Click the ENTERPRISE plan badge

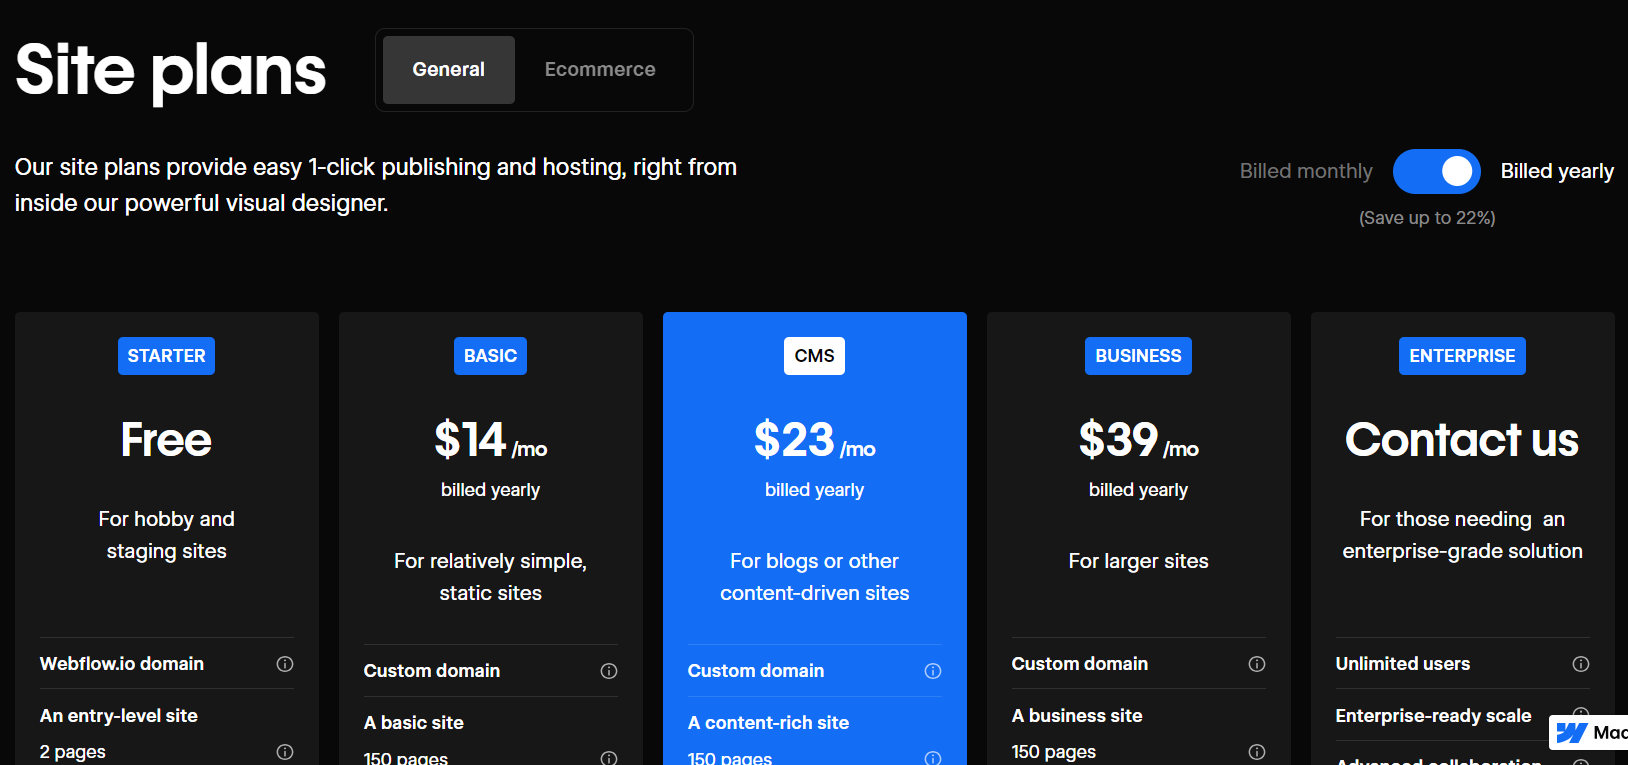point(1462,356)
